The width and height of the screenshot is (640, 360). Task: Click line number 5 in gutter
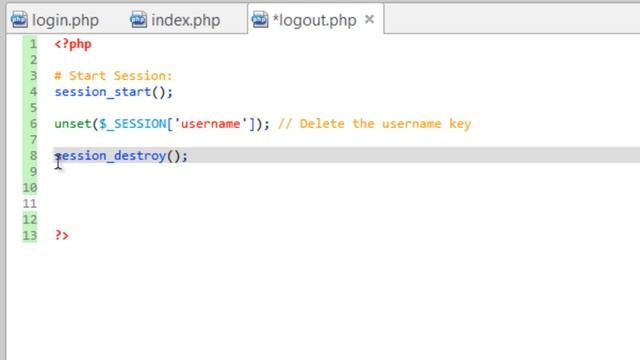(x=33, y=108)
